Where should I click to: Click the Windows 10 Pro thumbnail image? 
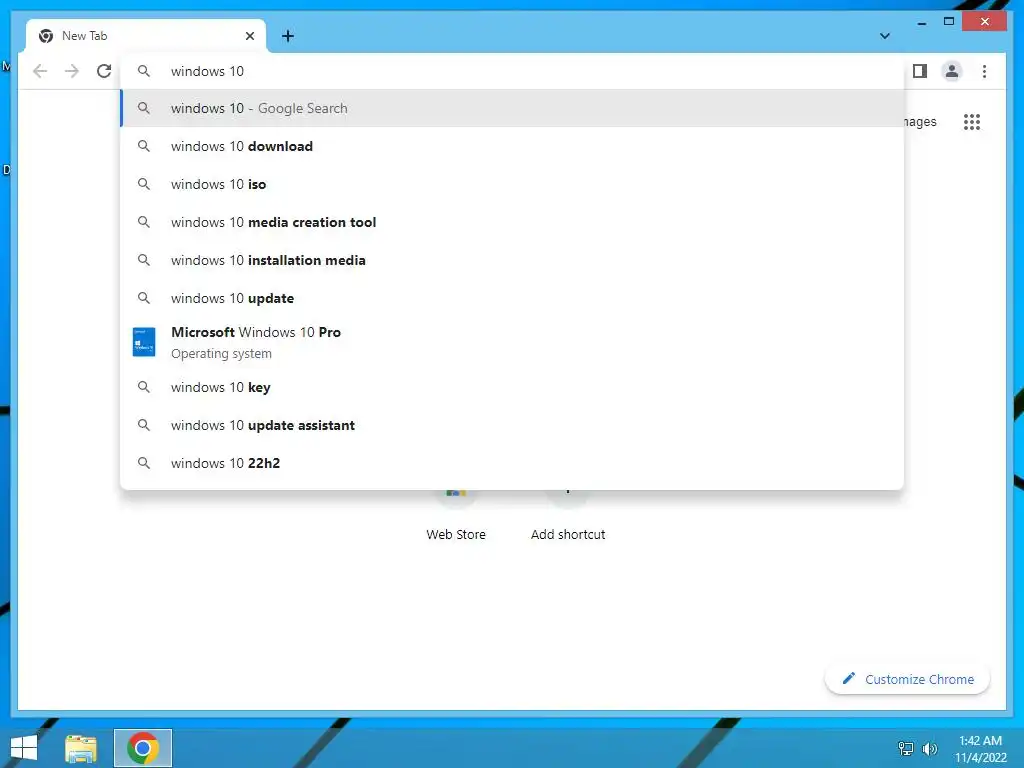tap(144, 342)
